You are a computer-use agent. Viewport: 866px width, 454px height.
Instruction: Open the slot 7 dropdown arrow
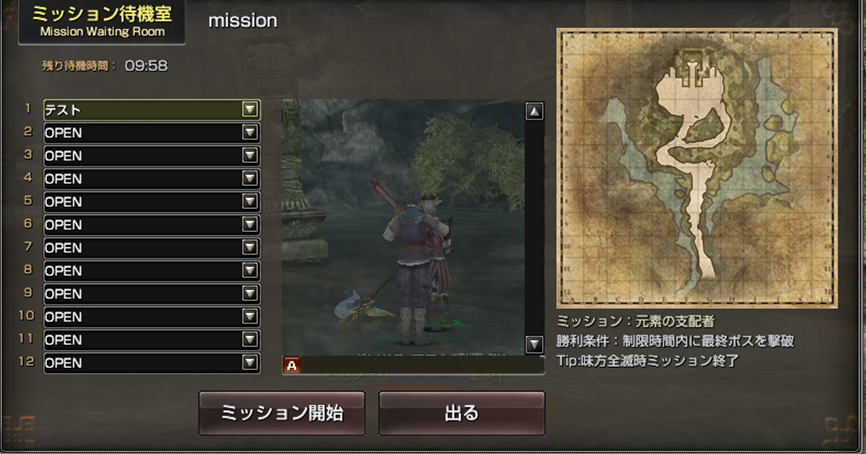point(250,248)
